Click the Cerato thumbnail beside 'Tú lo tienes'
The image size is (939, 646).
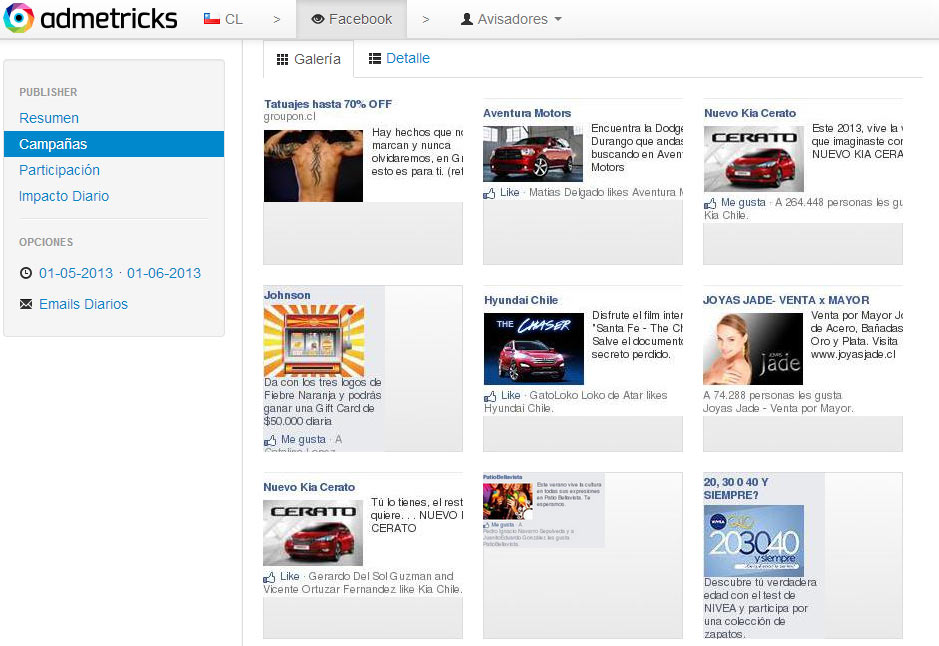click(313, 533)
